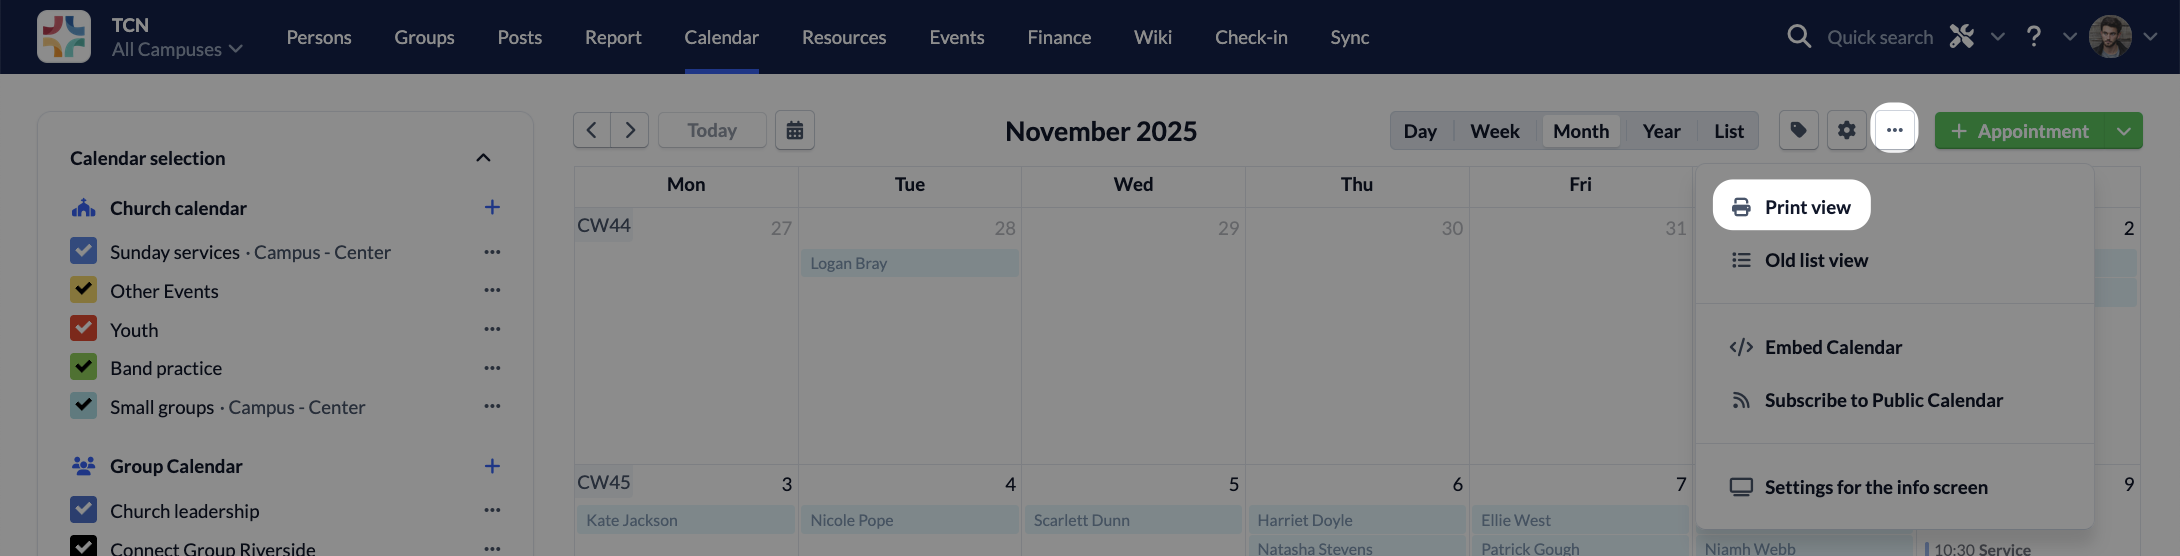Click the tag filter icon
Viewport: 2180px width, 556px height.
pyautogui.click(x=1798, y=131)
